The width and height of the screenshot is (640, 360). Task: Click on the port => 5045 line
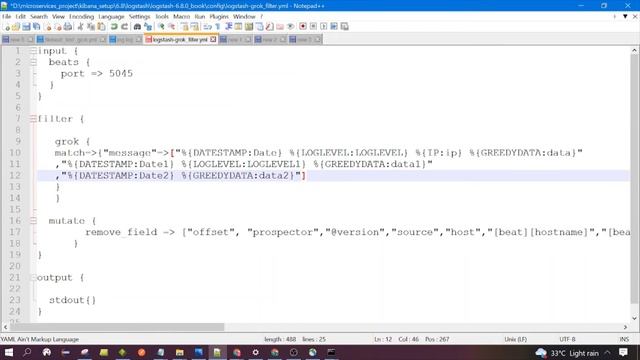(97, 73)
